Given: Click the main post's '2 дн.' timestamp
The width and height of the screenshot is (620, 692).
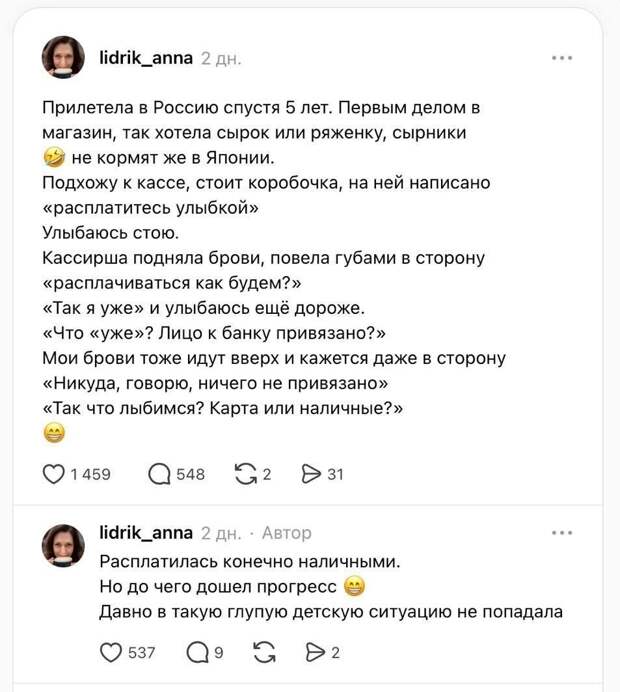Looking at the screenshot, I should (x=221, y=59).
